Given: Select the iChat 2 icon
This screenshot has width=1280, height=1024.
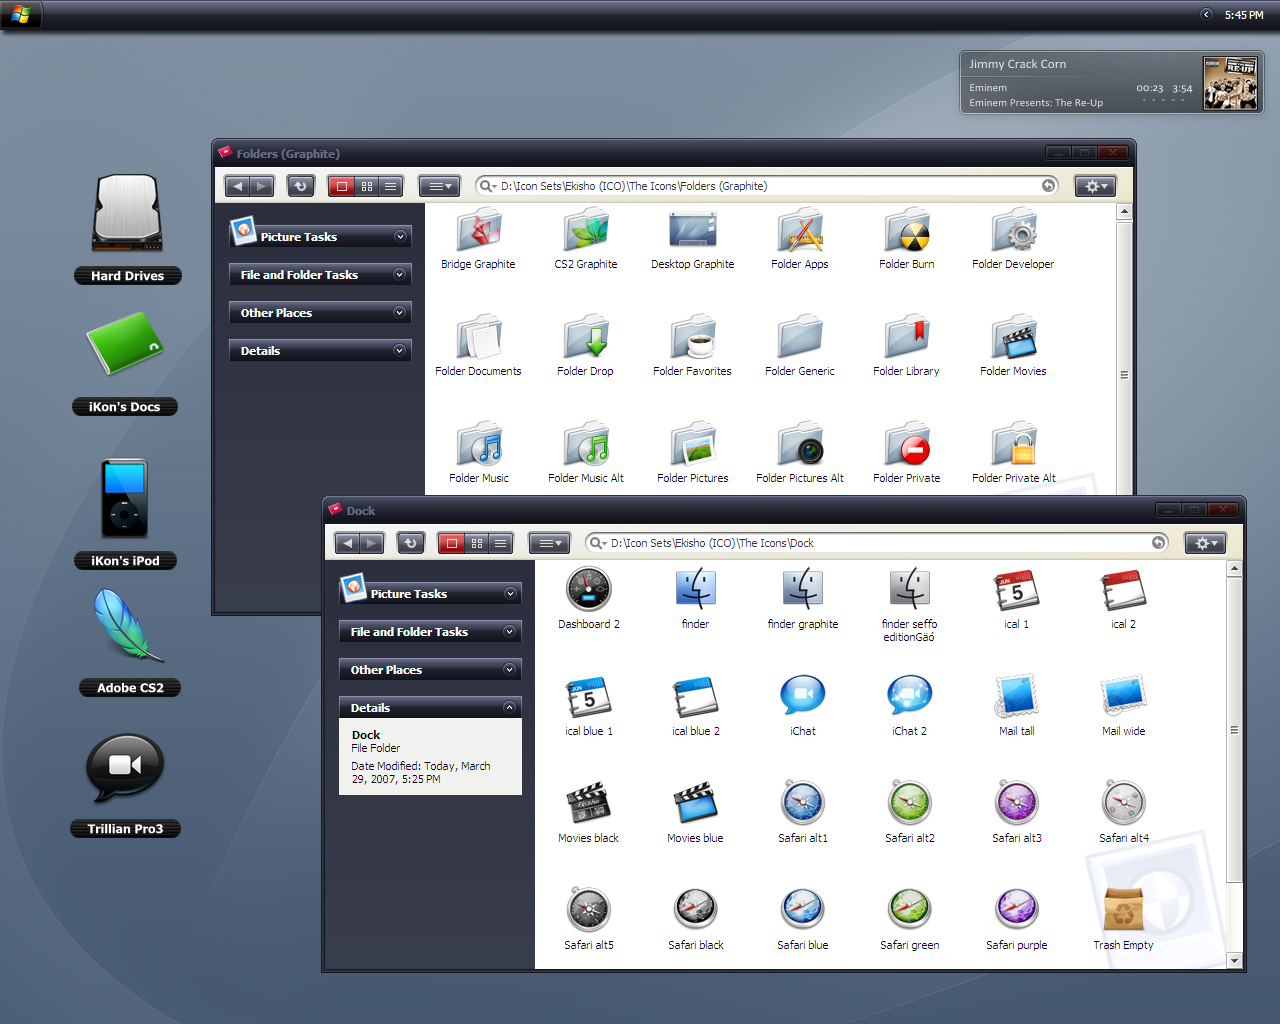Looking at the screenshot, I should point(910,695).
